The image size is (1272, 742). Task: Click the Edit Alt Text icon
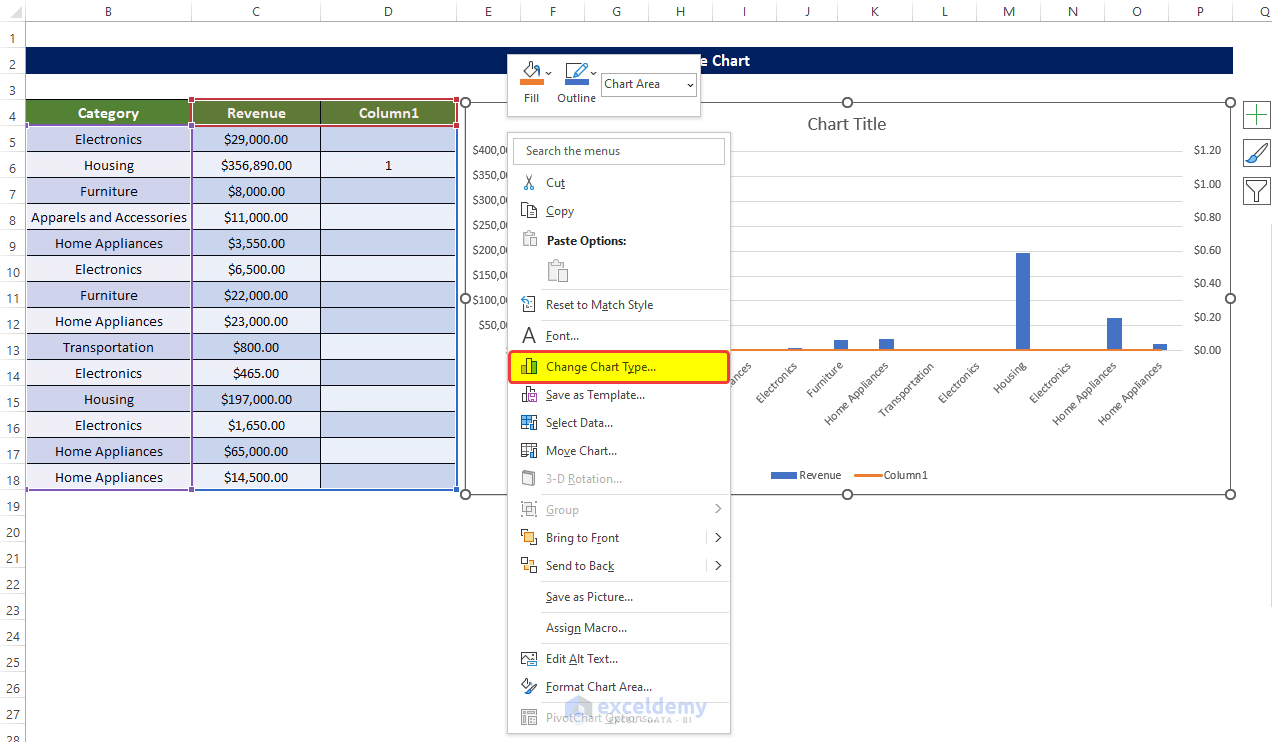[529, 659]
